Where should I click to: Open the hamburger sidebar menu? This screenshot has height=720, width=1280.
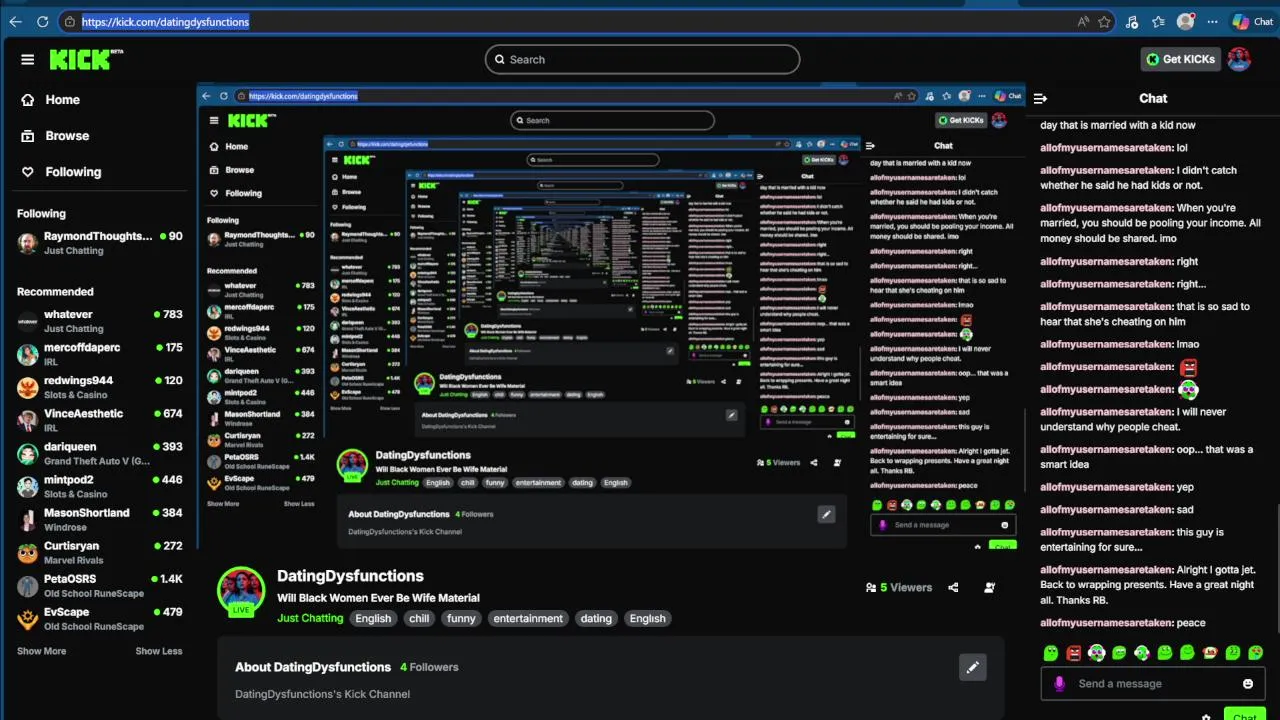tap(27, 59)
